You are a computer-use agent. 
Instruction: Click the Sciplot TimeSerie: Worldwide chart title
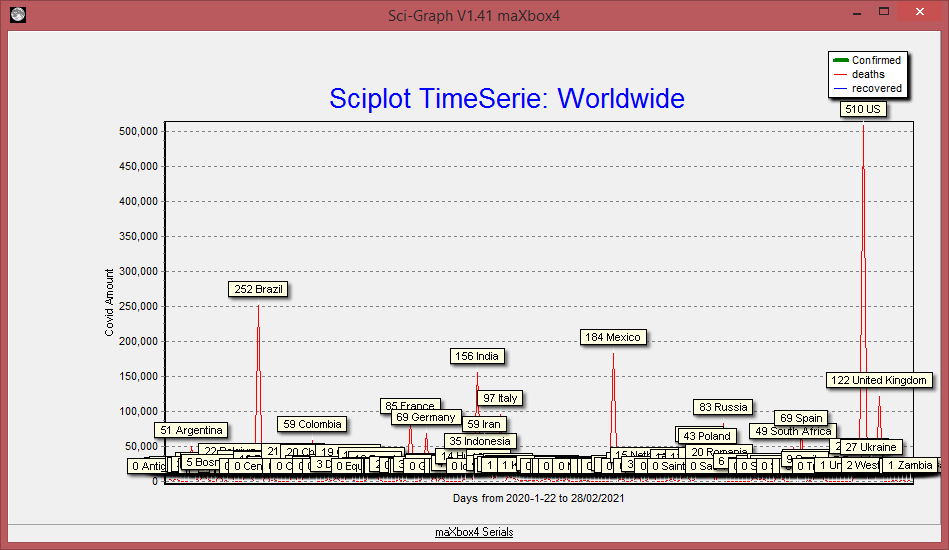click(507, 99)
